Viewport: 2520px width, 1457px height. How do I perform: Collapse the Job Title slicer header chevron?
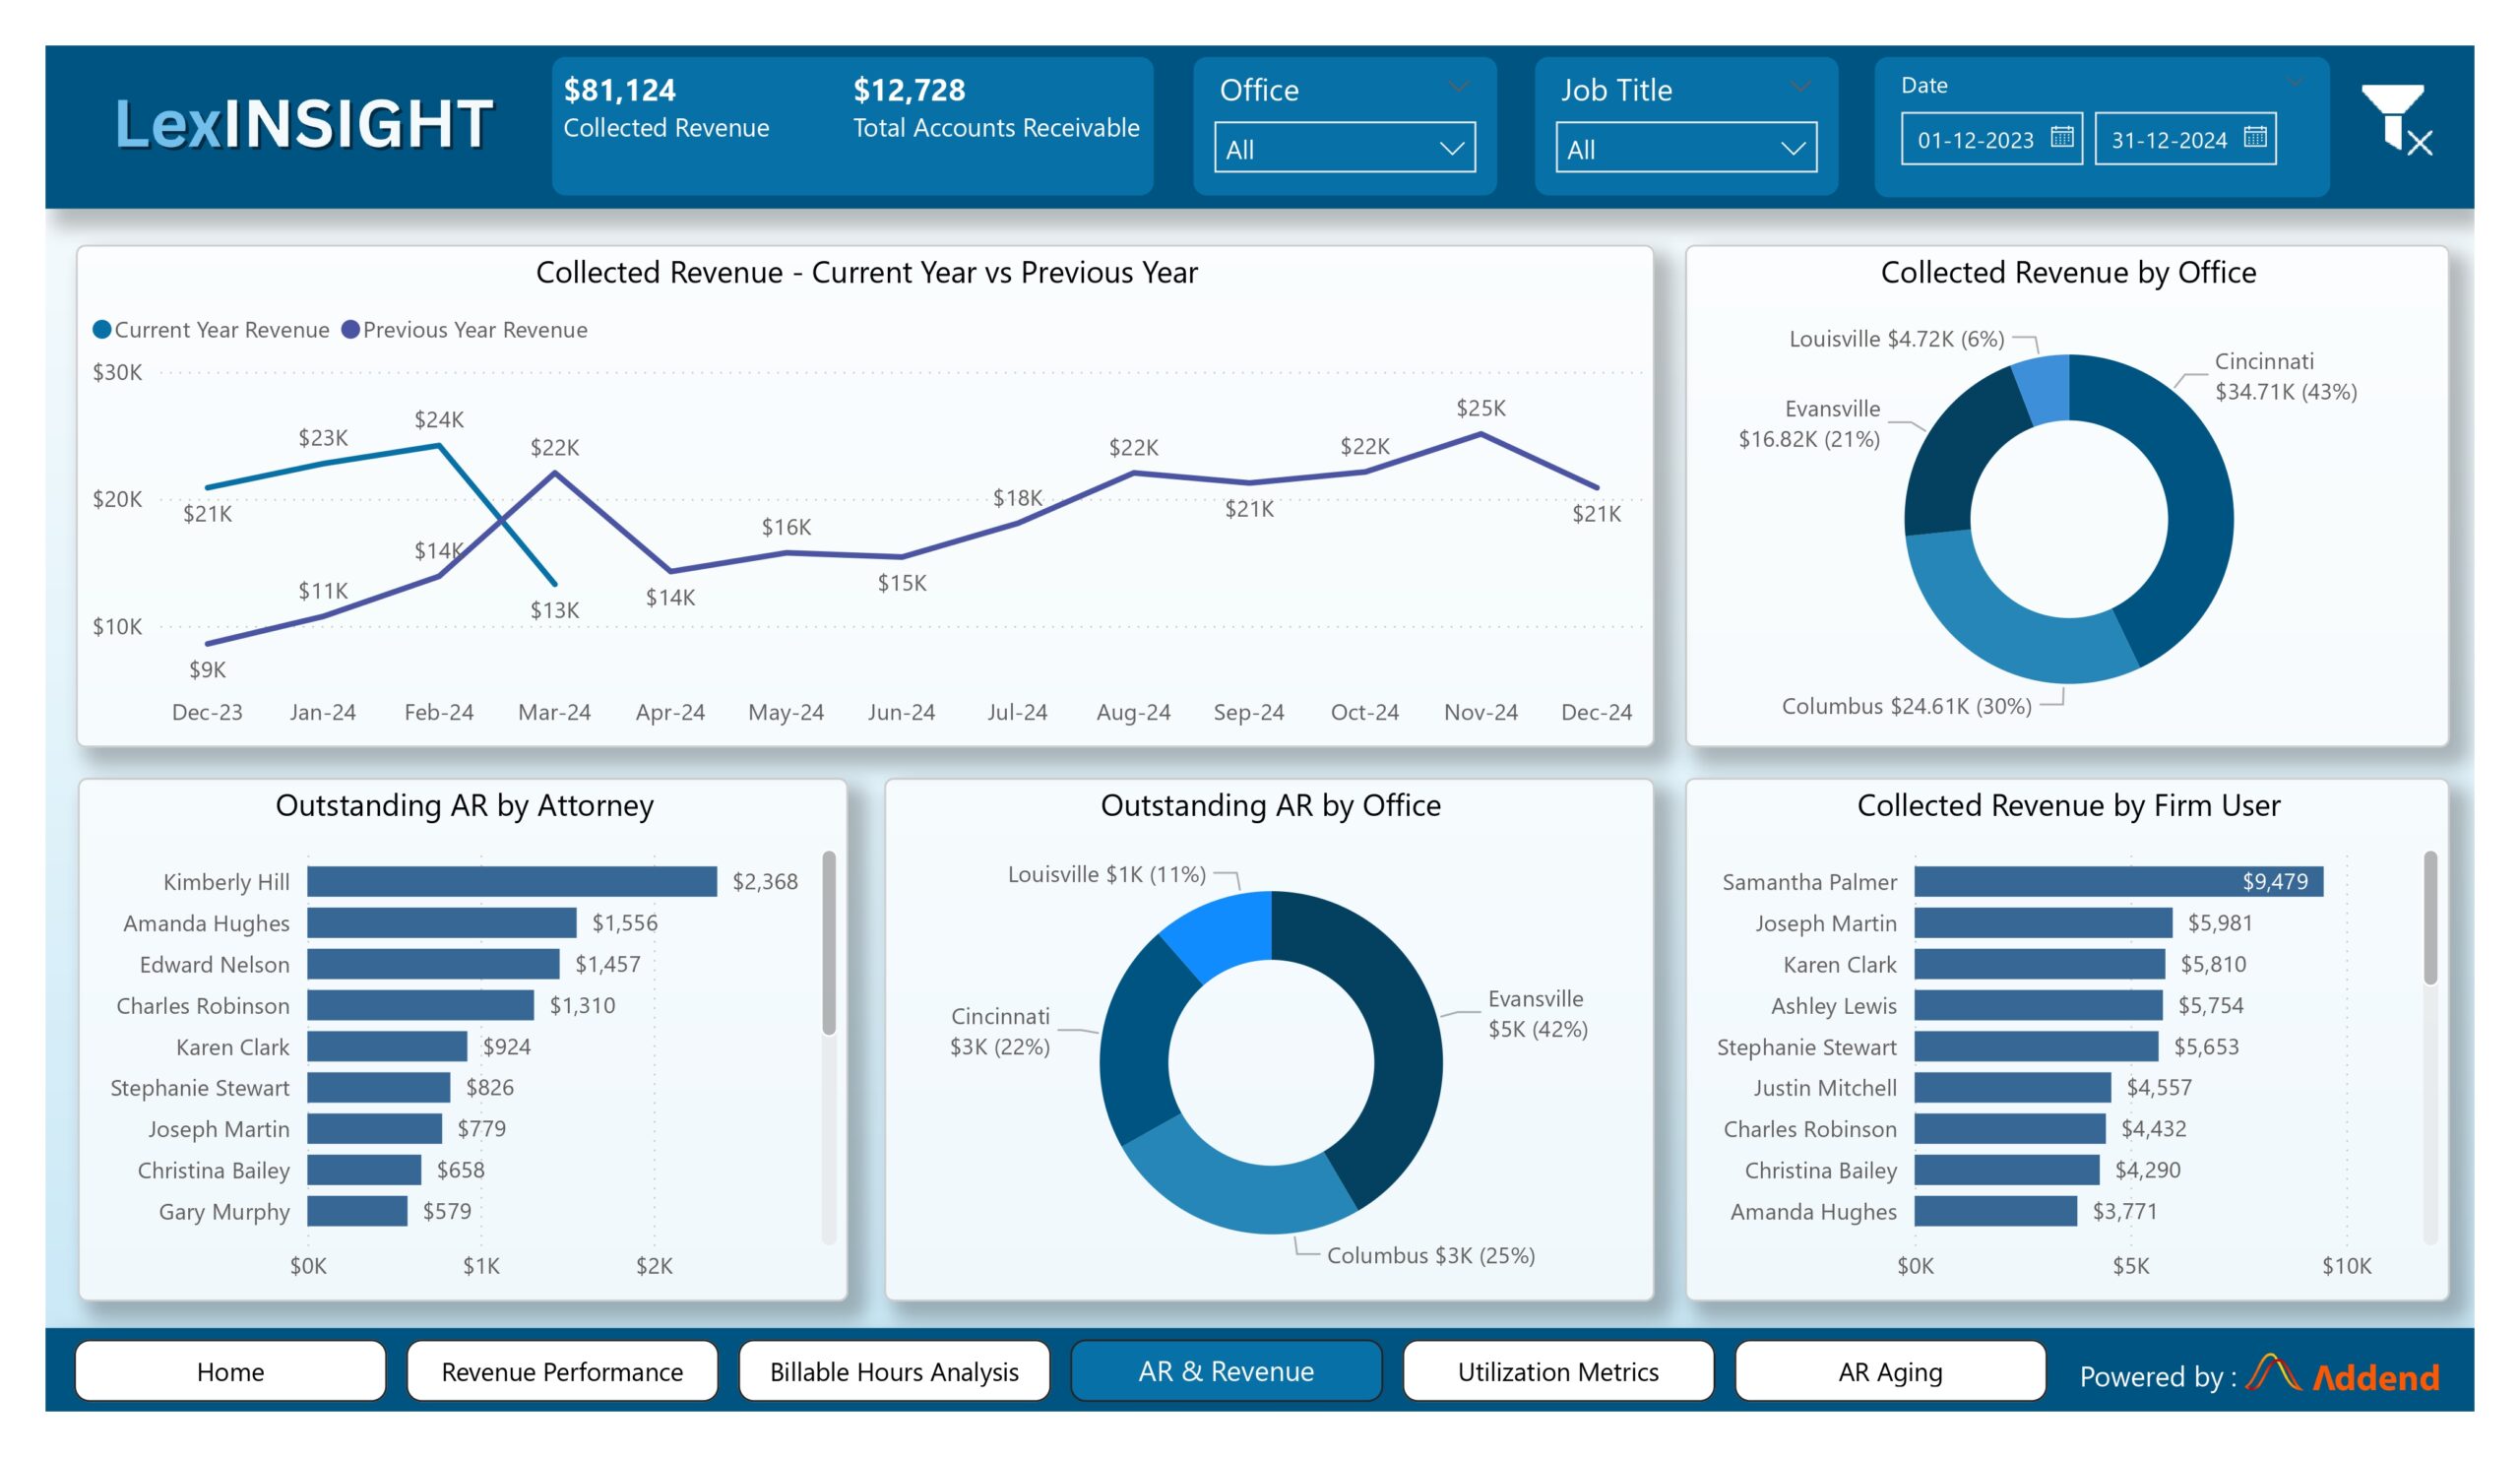pos(1800,88)
